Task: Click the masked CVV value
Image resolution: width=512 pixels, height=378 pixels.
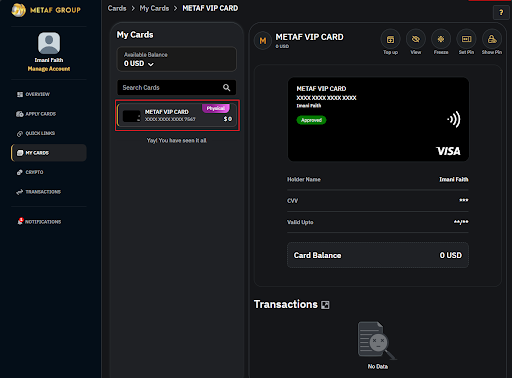Action: 464,201
